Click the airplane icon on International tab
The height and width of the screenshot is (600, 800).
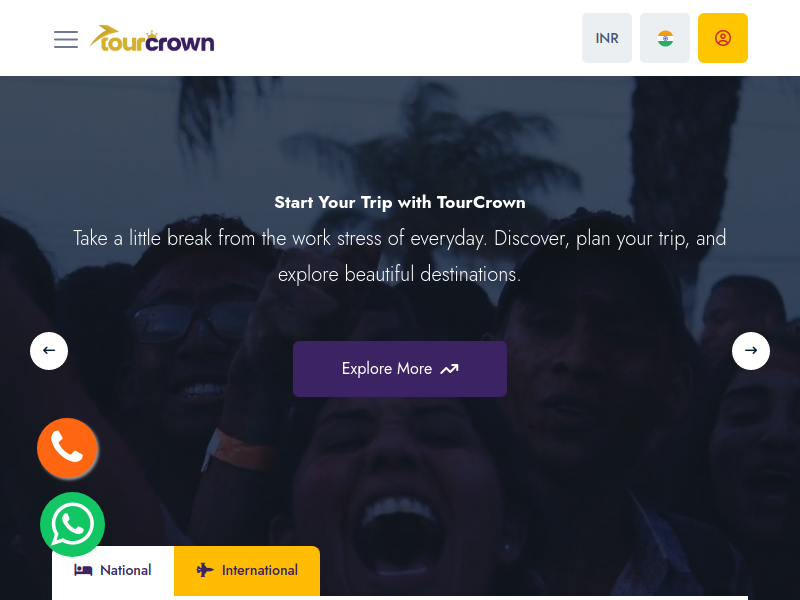[x=205, y=570]
